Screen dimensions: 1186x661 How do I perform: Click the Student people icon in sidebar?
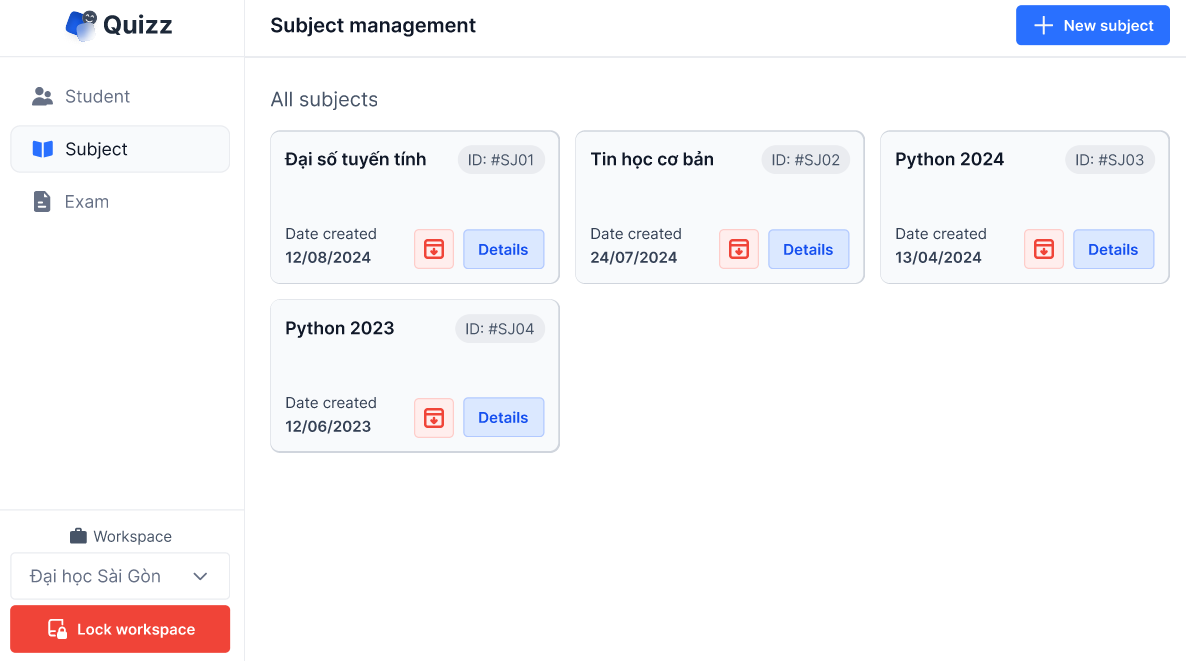click(42, 97)
